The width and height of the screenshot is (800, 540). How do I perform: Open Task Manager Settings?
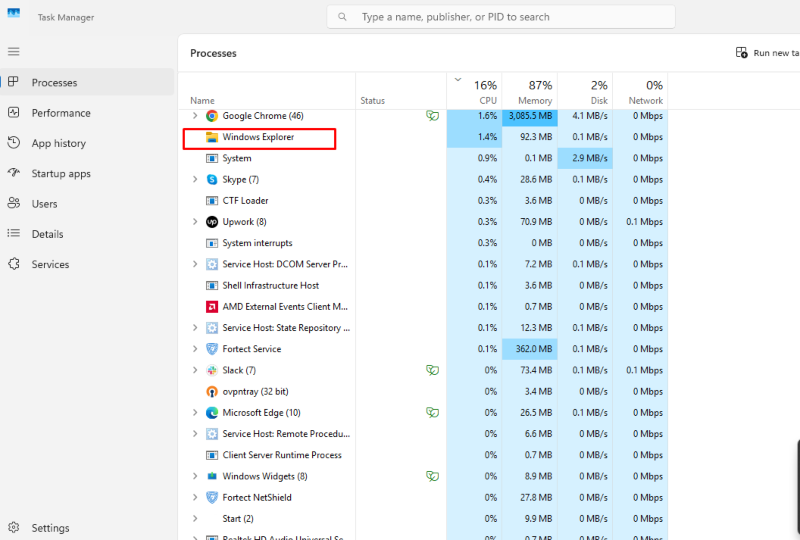(87, 528)
